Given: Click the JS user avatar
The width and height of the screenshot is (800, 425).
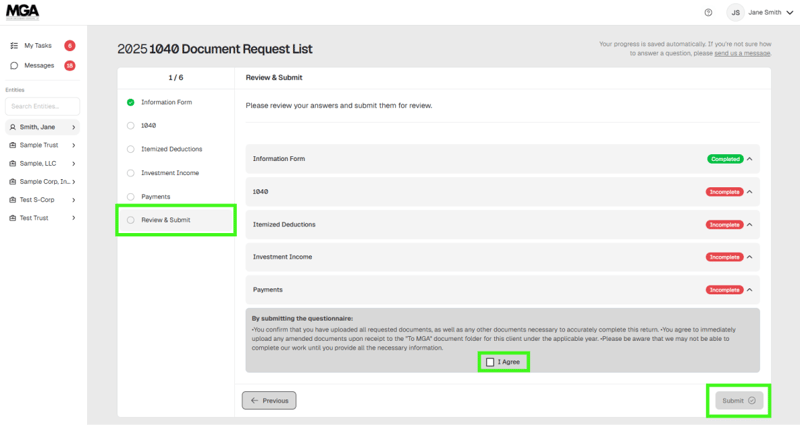Looking at the screenshot, I should [x=735, y=12].
